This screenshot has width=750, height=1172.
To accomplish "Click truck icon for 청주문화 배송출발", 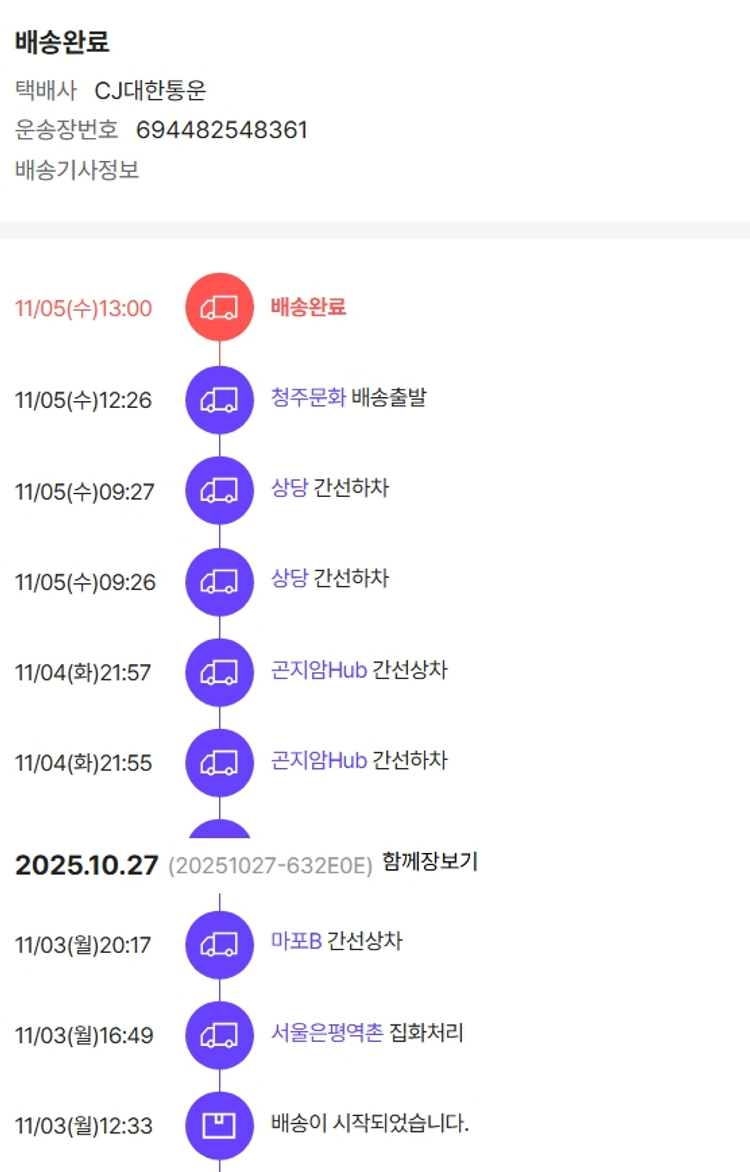I will click(x=219, y=399).
